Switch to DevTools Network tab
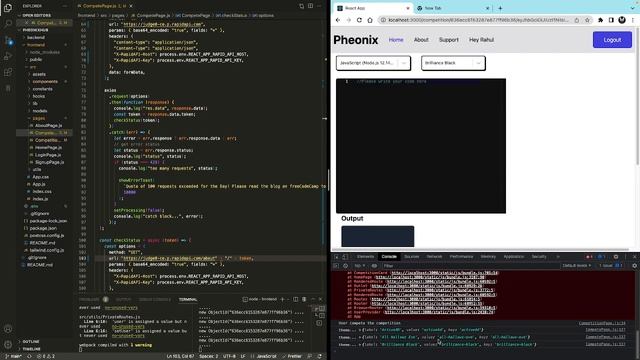640x360 pixels. pyautogui.click(x=434, y=257)
